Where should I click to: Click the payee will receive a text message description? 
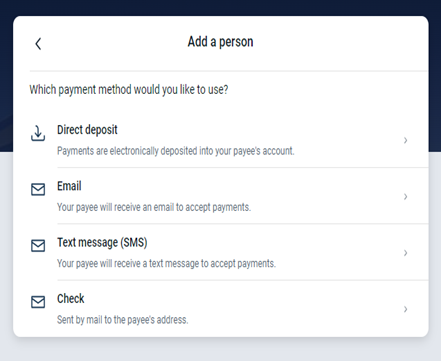166,264
